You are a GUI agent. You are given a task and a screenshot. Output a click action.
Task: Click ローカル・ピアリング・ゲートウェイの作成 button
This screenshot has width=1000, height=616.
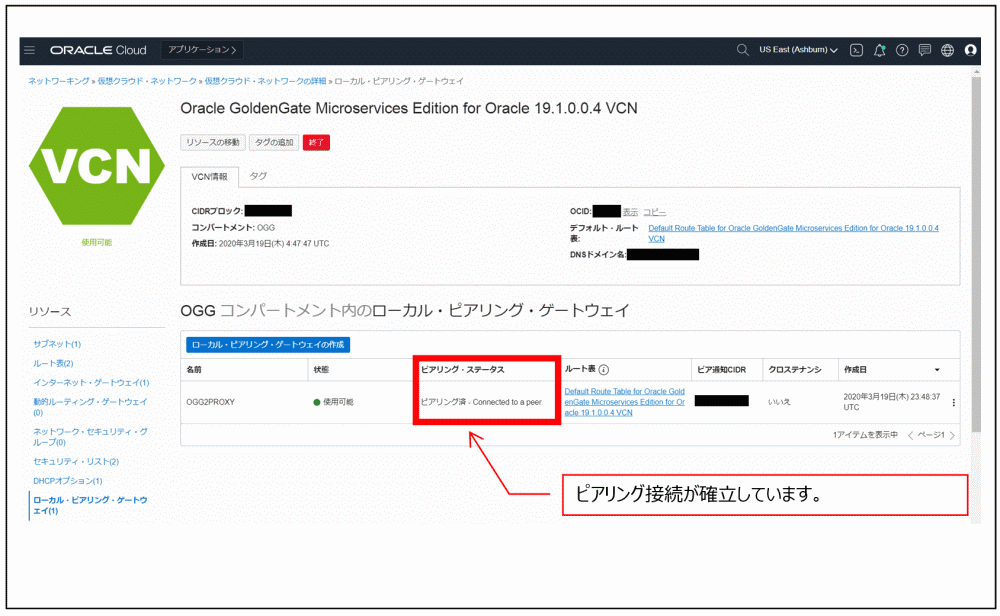[268, 344]
